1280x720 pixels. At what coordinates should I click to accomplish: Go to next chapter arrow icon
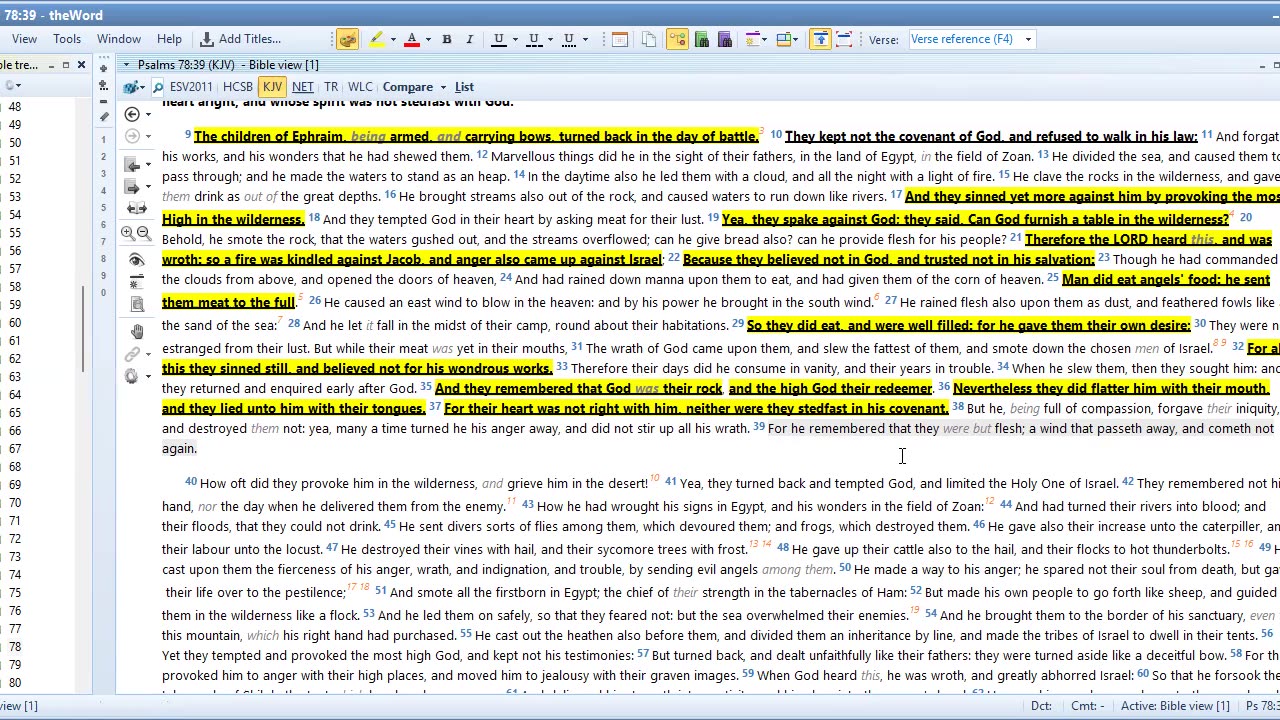point(132,187)
